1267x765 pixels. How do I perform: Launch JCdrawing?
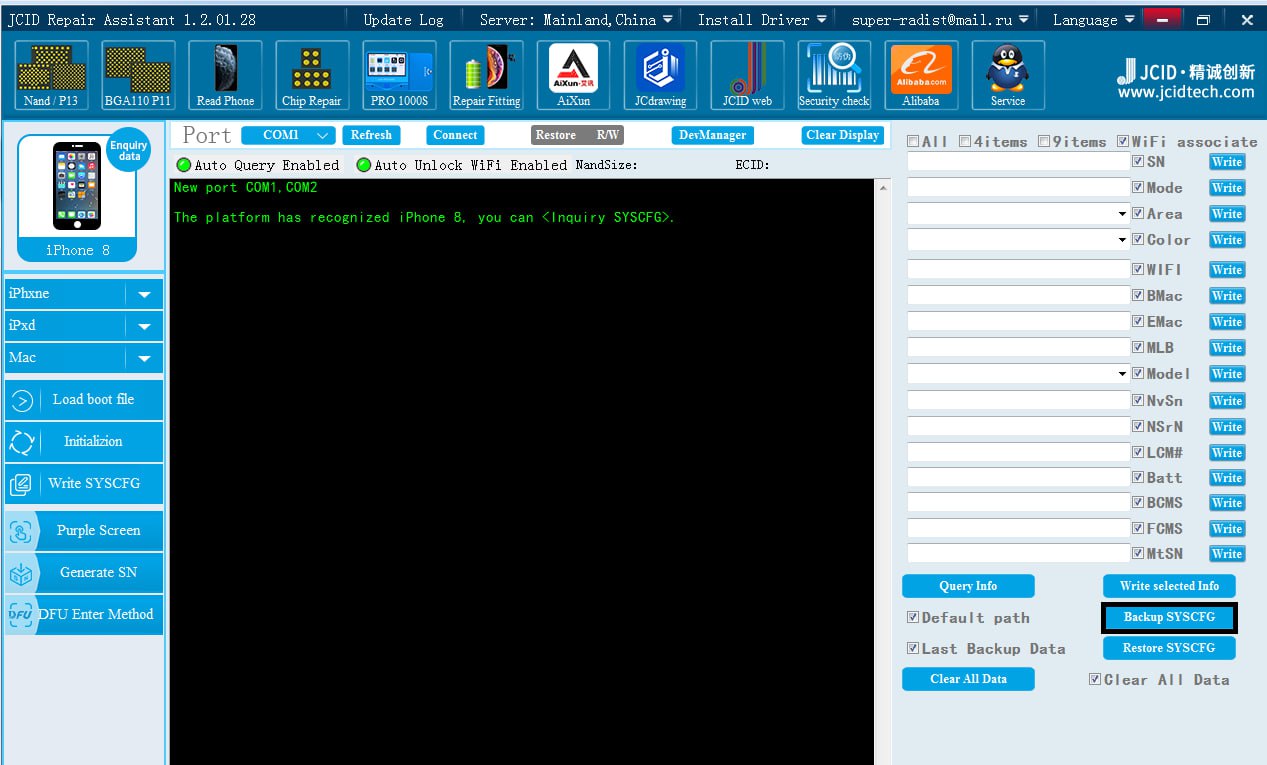(x=660, y=75)
